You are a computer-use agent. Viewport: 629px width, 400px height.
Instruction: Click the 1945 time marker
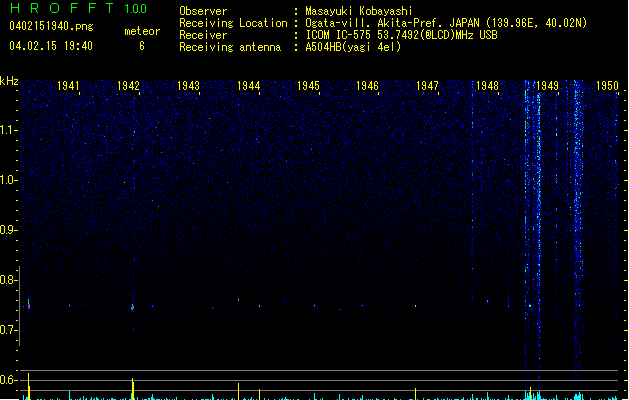(308, 85)
